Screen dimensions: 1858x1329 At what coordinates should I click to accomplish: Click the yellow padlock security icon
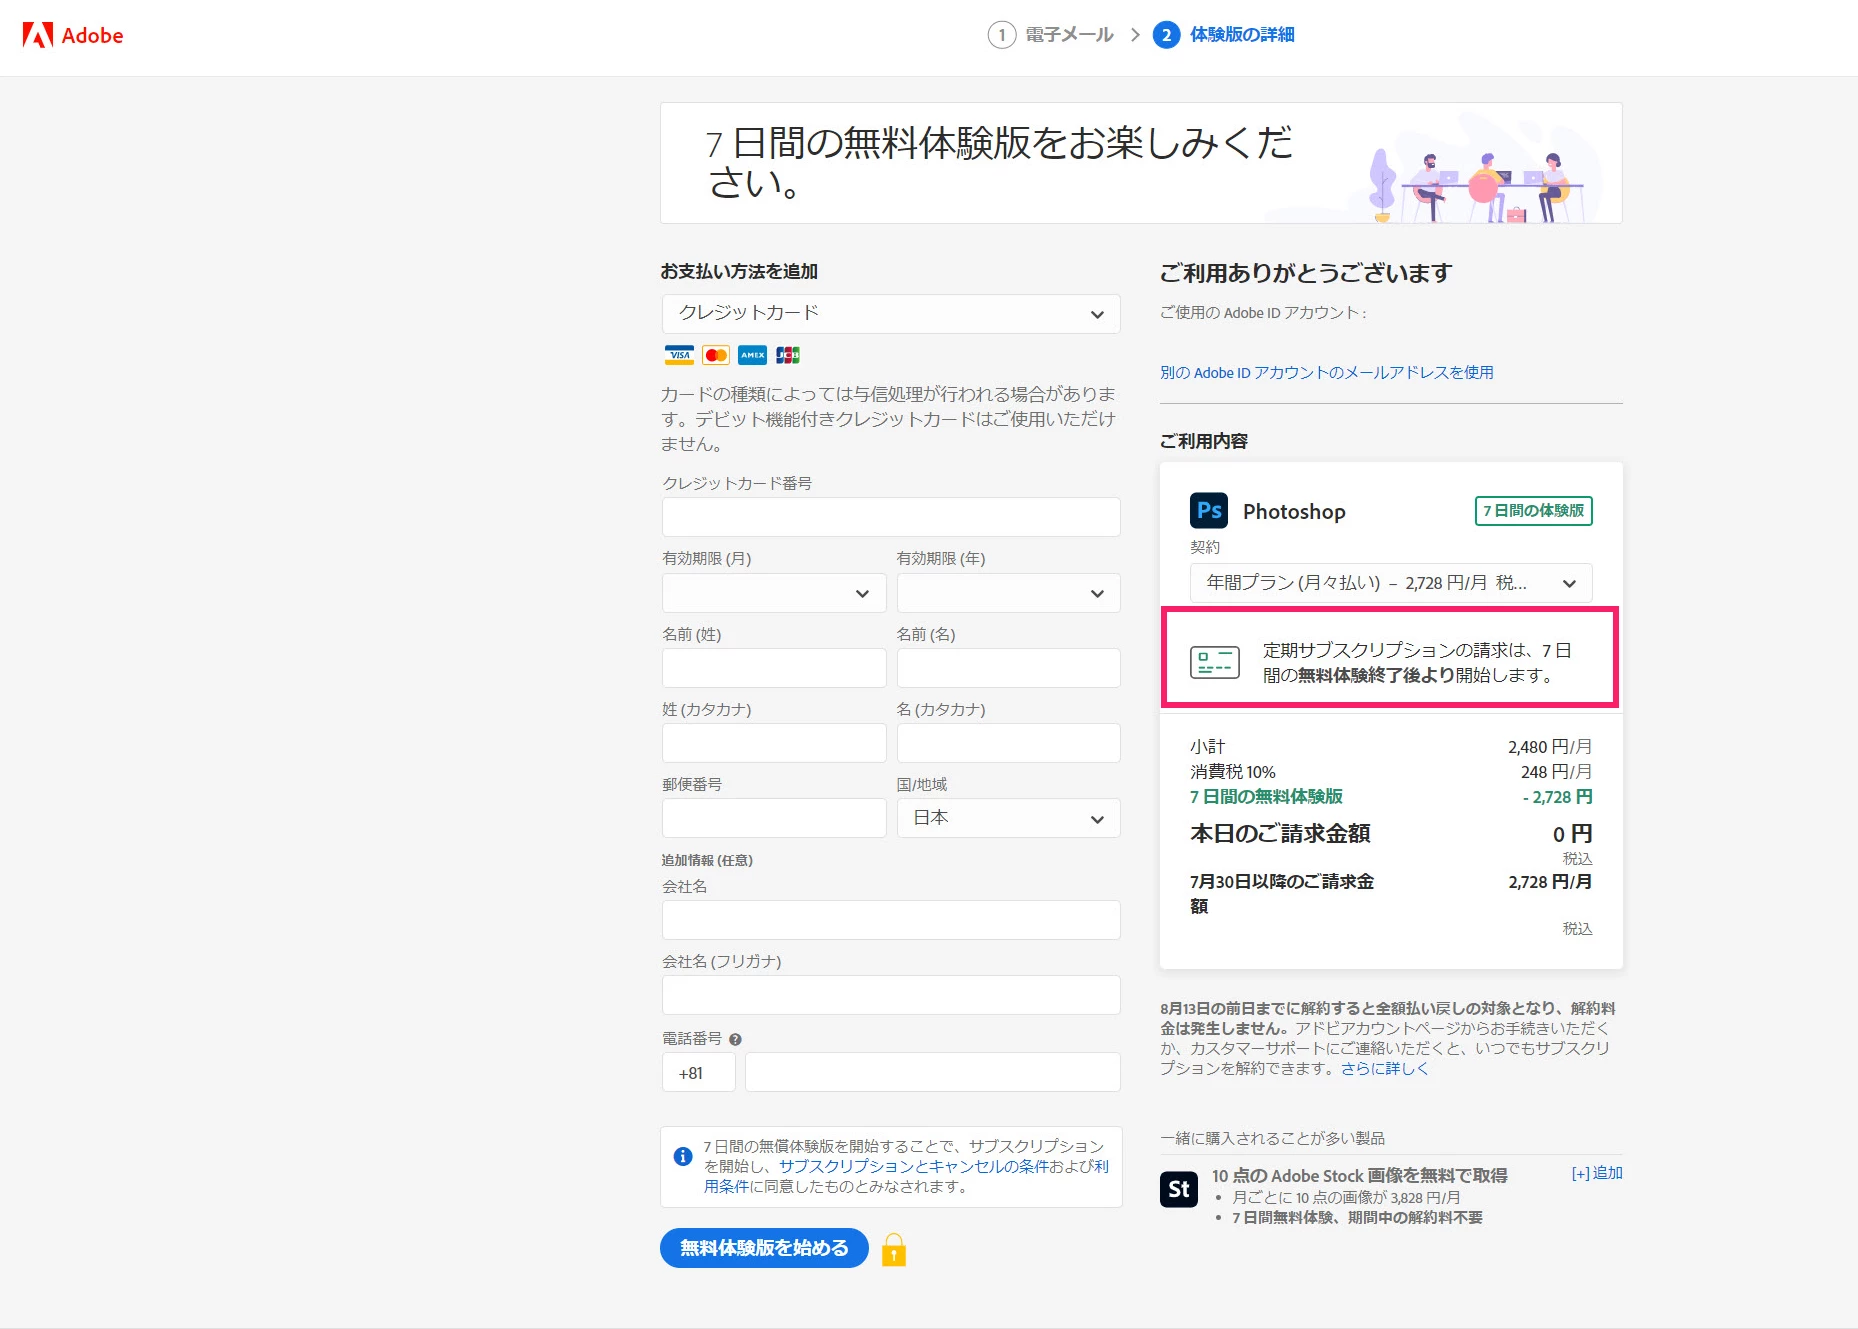point(894,1250)
